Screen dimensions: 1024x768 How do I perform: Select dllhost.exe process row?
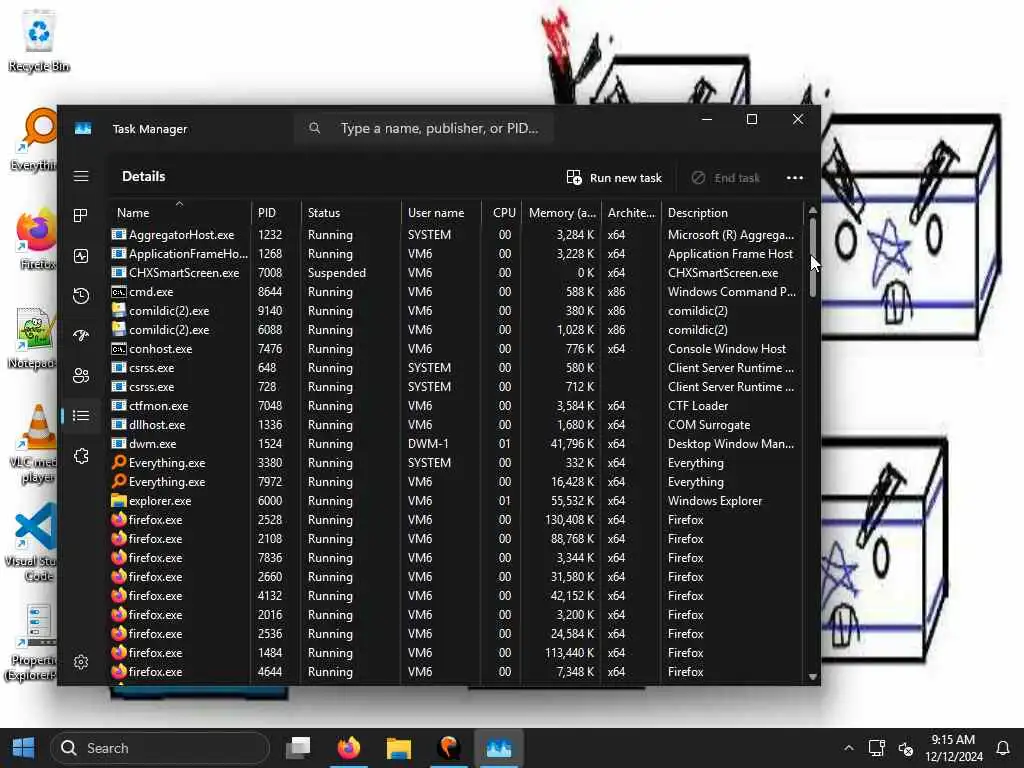coord(456,424)
